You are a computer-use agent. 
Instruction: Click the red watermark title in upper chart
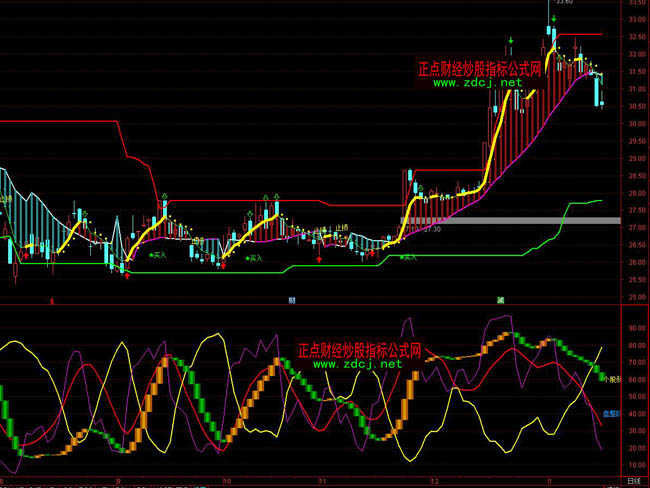click(479, 69)
